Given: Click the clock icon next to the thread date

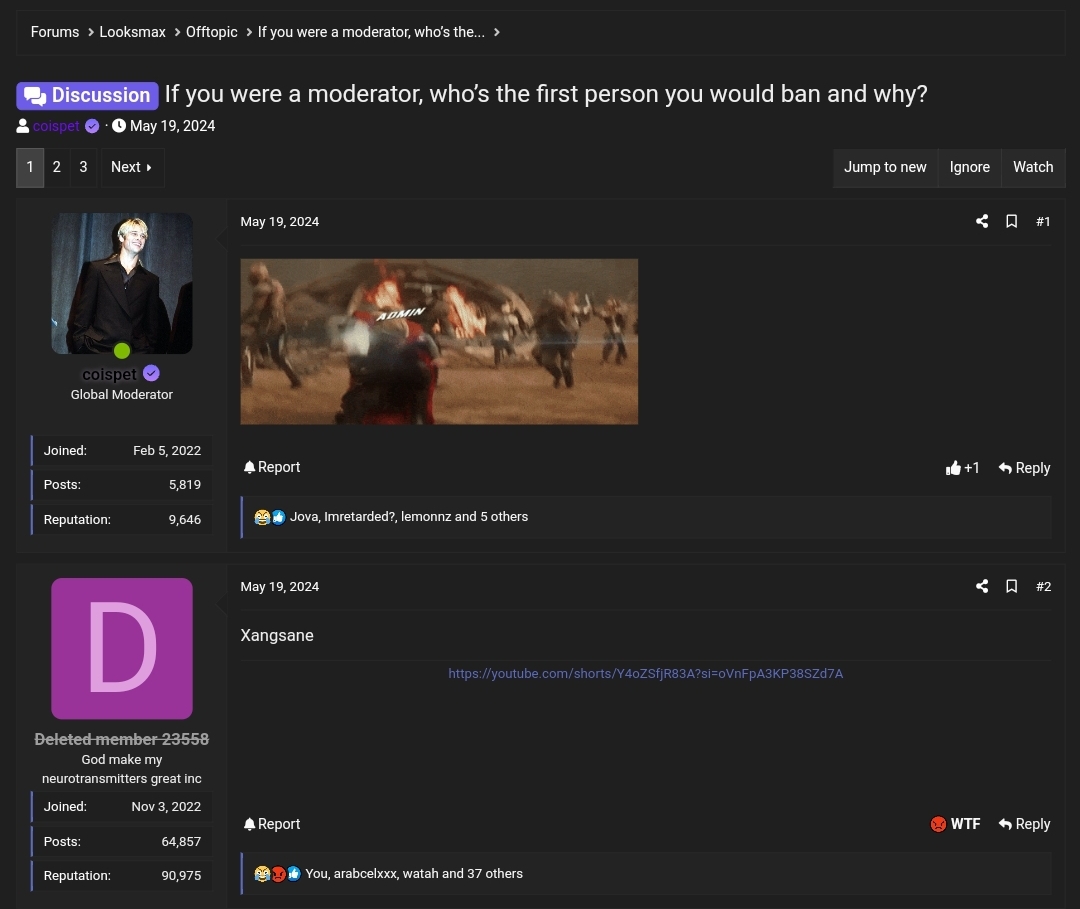Looking at the screenshot, I should [119, 126].
